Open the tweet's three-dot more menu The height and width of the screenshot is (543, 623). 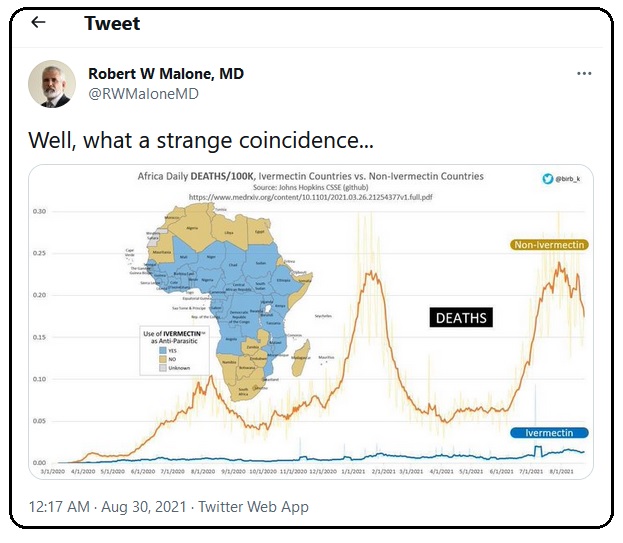pos(584,74)
